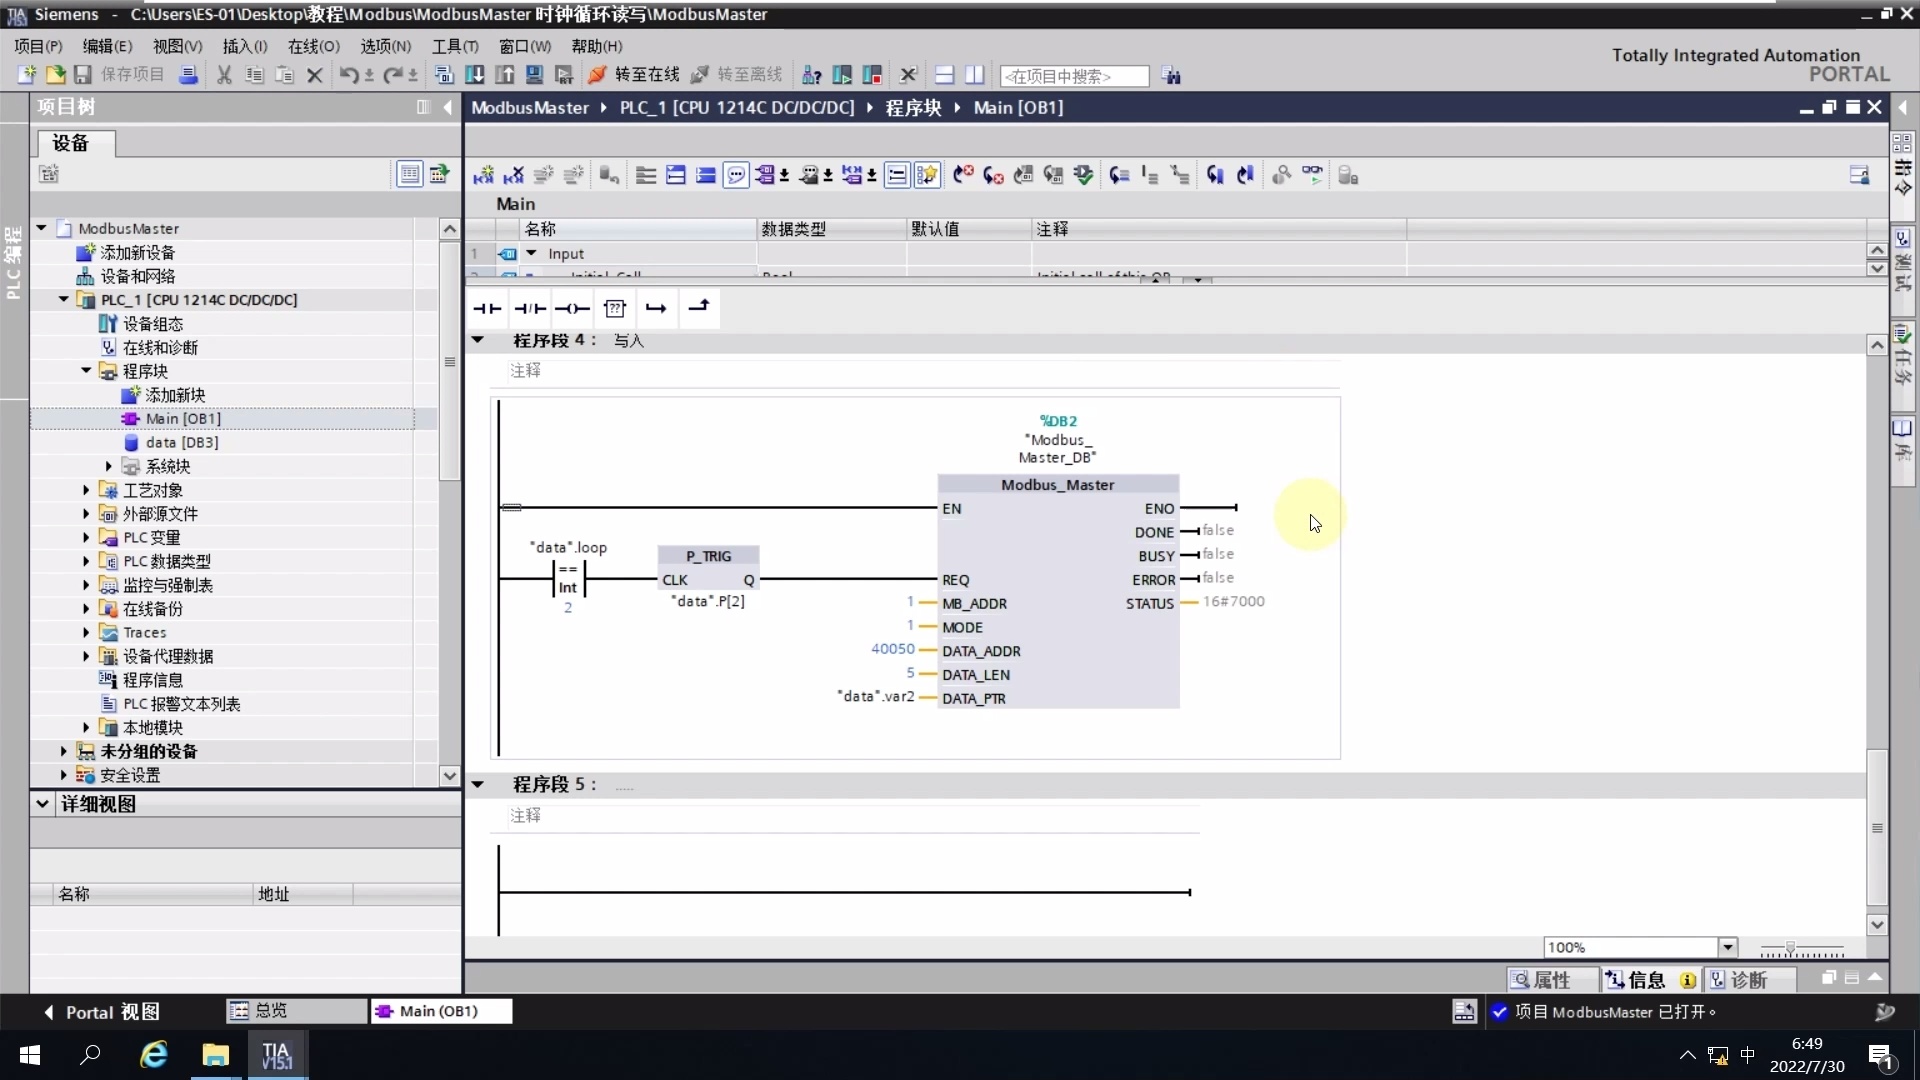Open the 100% zoom level dropdown
The image size is (1920, 1080).
[x=1727, y=947]
